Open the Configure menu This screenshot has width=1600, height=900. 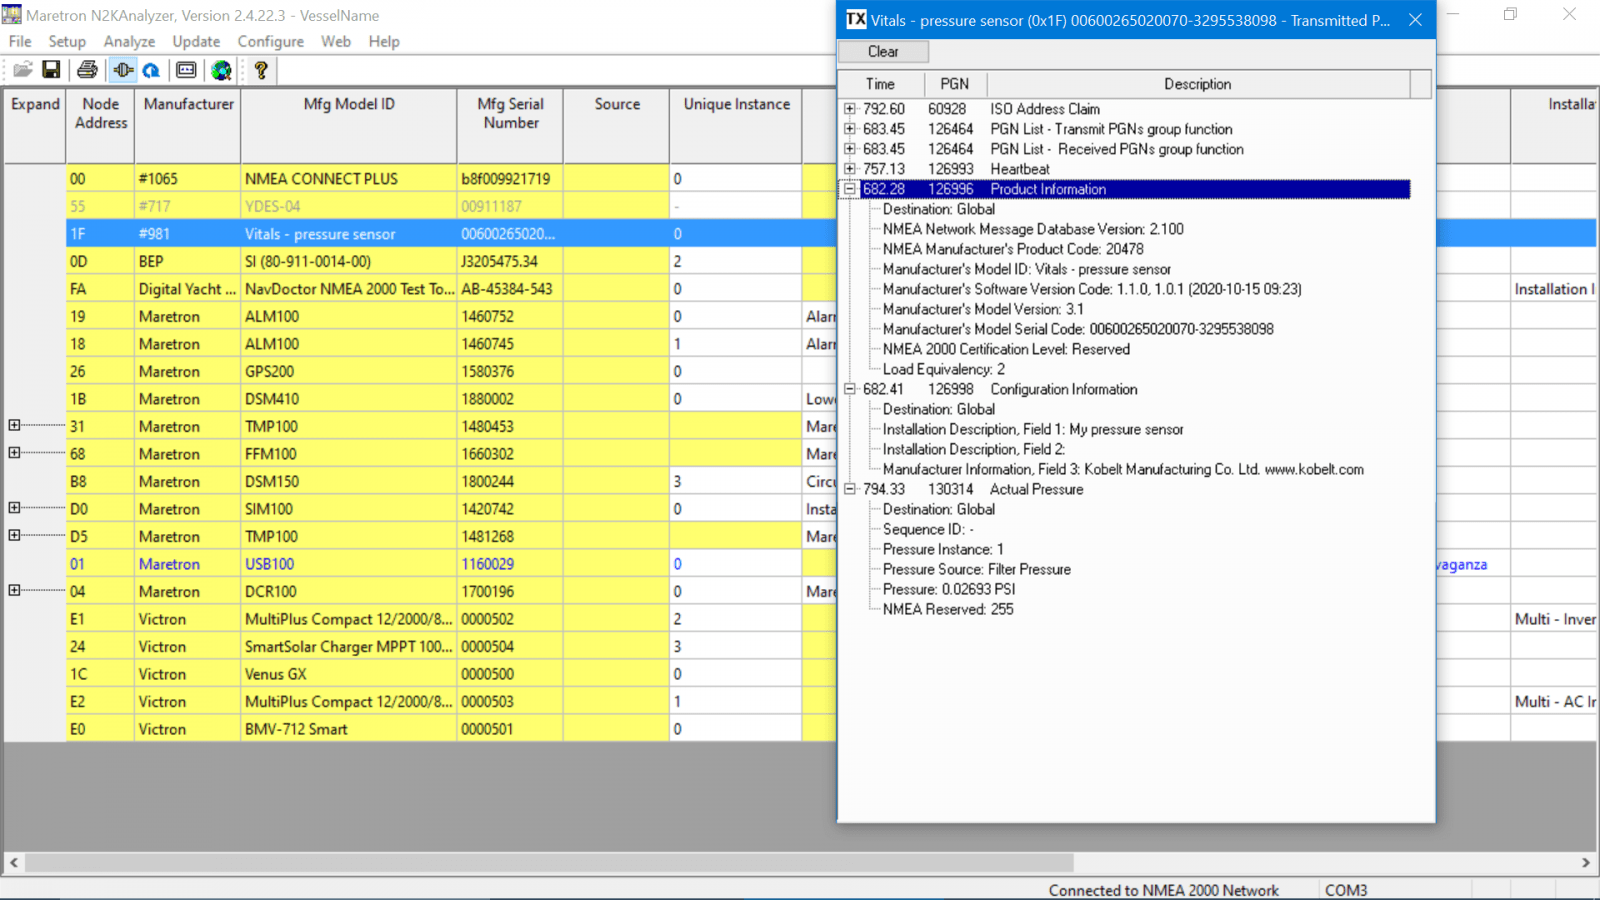coord(270,42)
